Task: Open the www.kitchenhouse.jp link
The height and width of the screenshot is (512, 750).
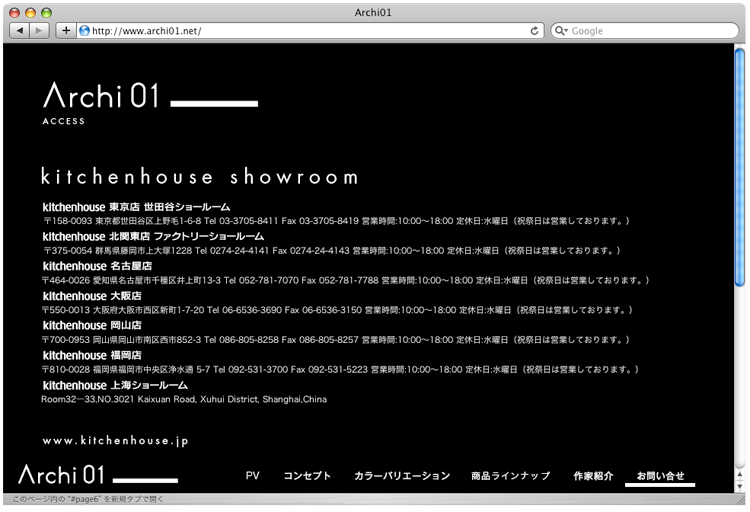Action: point(115,441)
